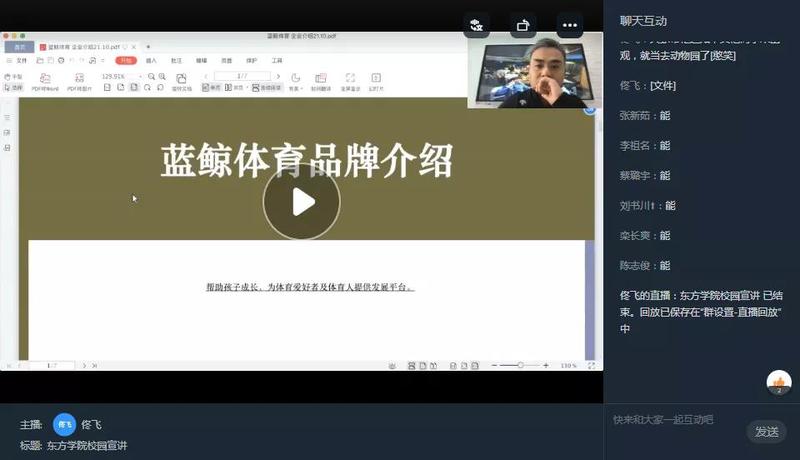The image size is (800, 460).
Task: Start 幻灯片 slideshow mode
Action: click(376, 82)
